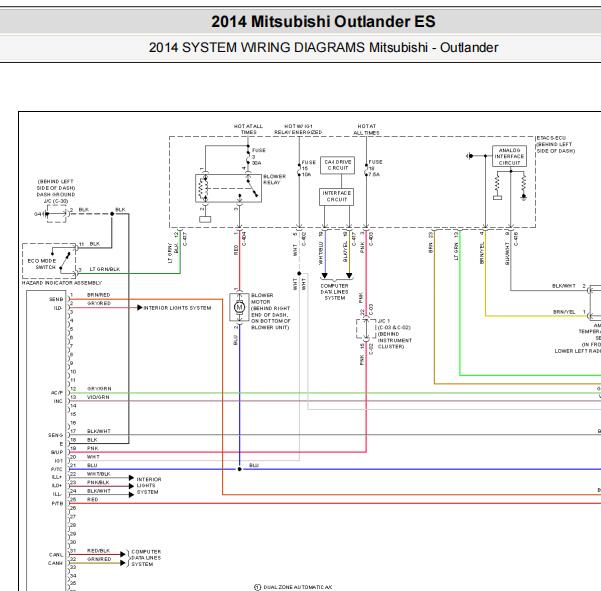Viewport: 601px width, 591px height.
Task: Click the 'BLK/WHT' label on pin 24
Action: click(x=99, y=491)
